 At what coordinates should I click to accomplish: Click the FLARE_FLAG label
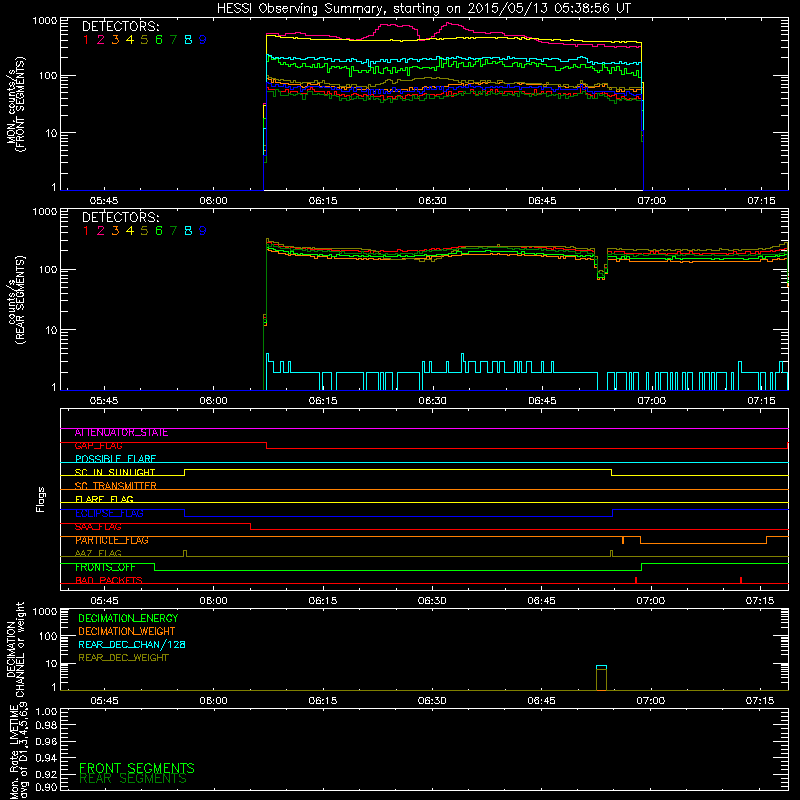click(x=104, y=499)
